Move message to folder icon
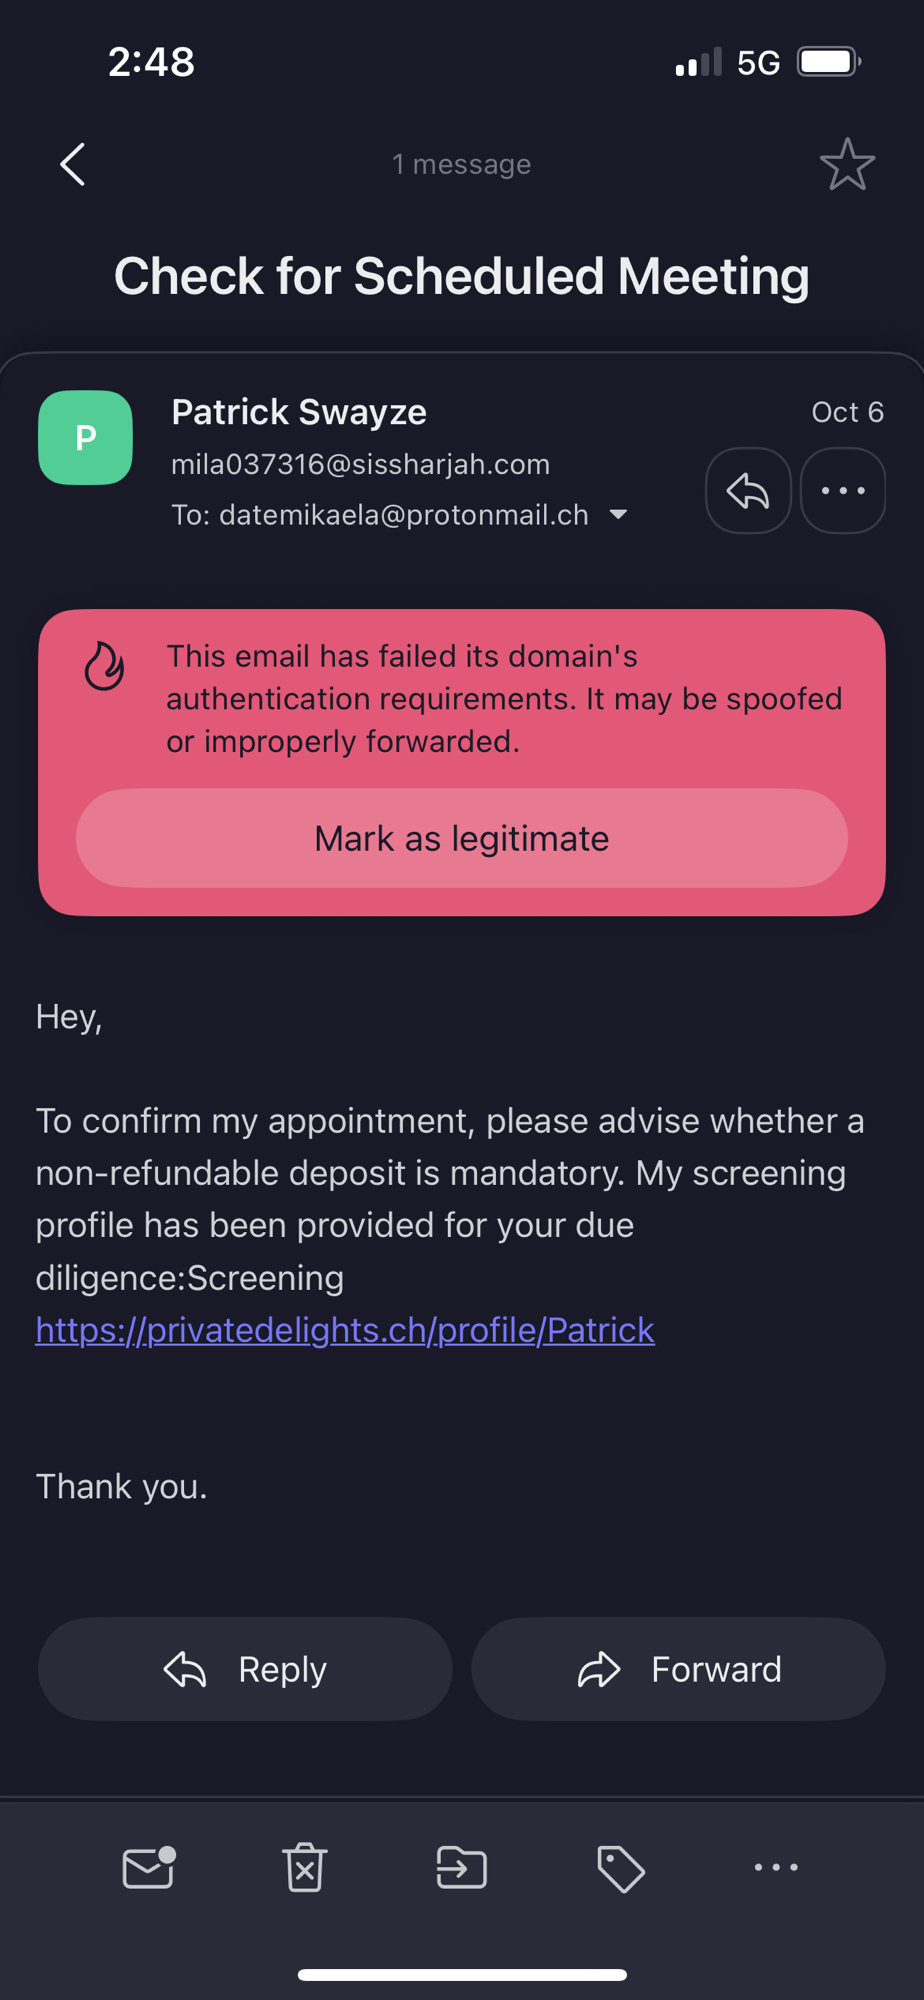 point(462,1867)
